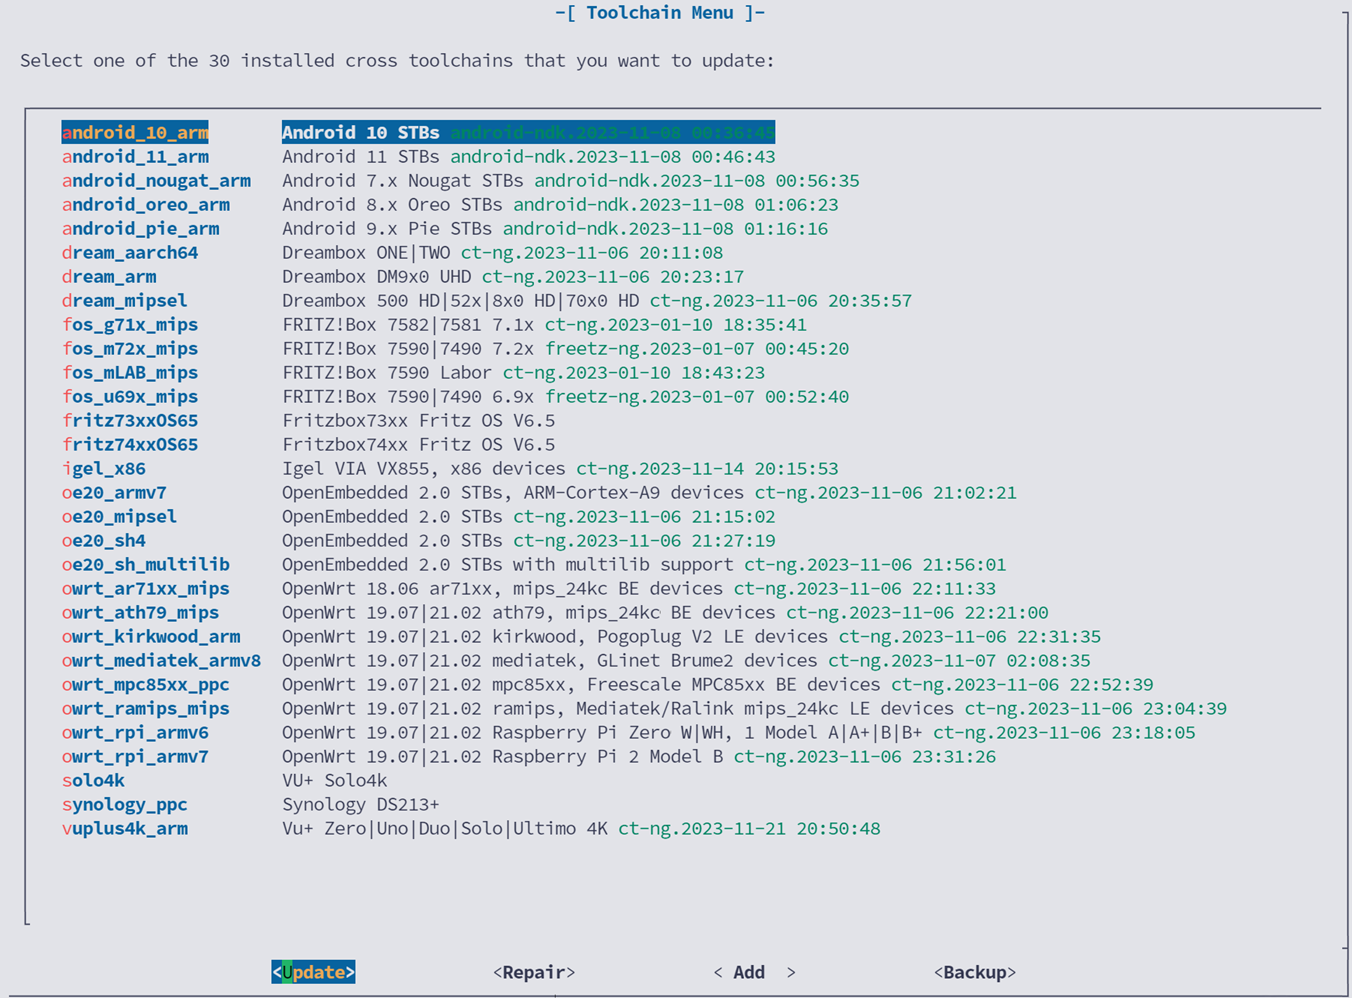This screenshot has height=998, width=1352.
Task: Click 'Android 8.x Oreo STBs' description
Action: (x=392, y=204)
